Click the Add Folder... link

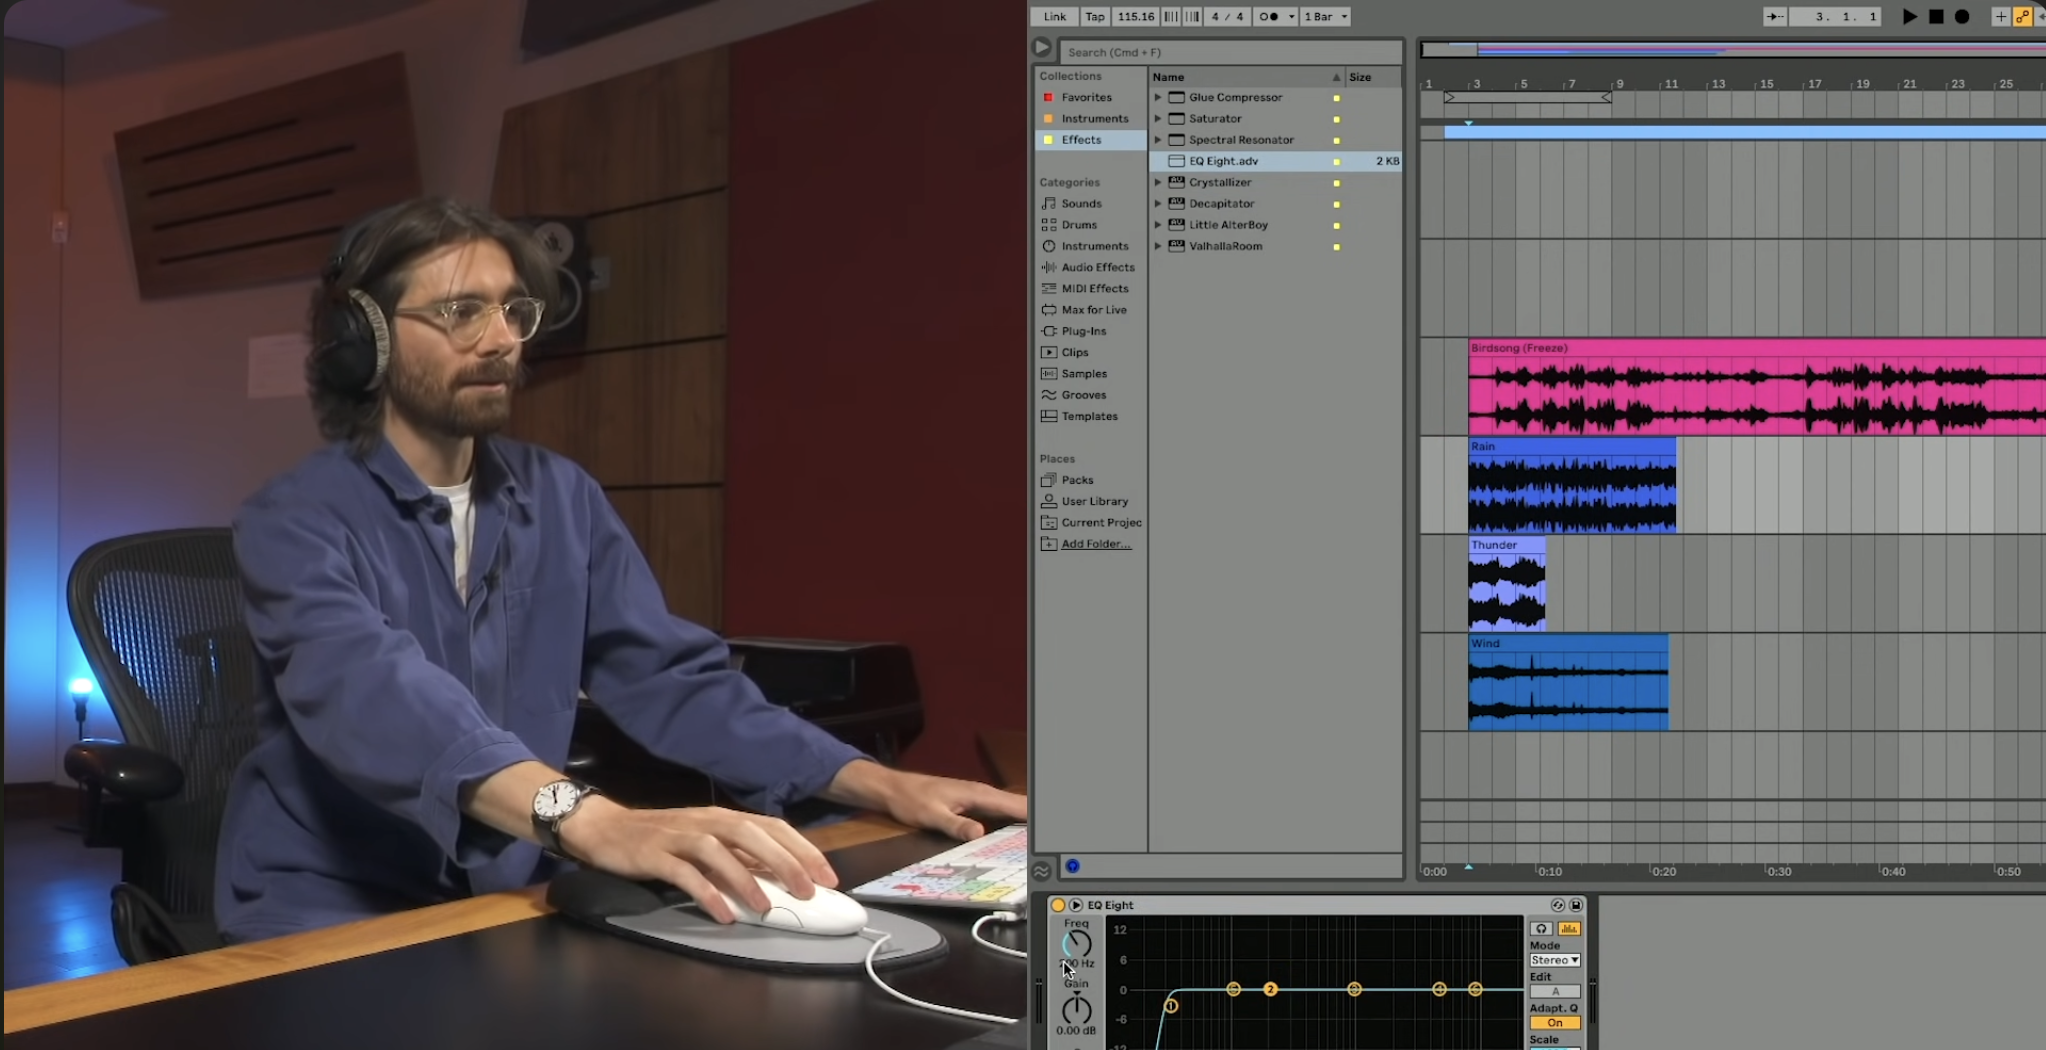click(x=1095, y=544)
